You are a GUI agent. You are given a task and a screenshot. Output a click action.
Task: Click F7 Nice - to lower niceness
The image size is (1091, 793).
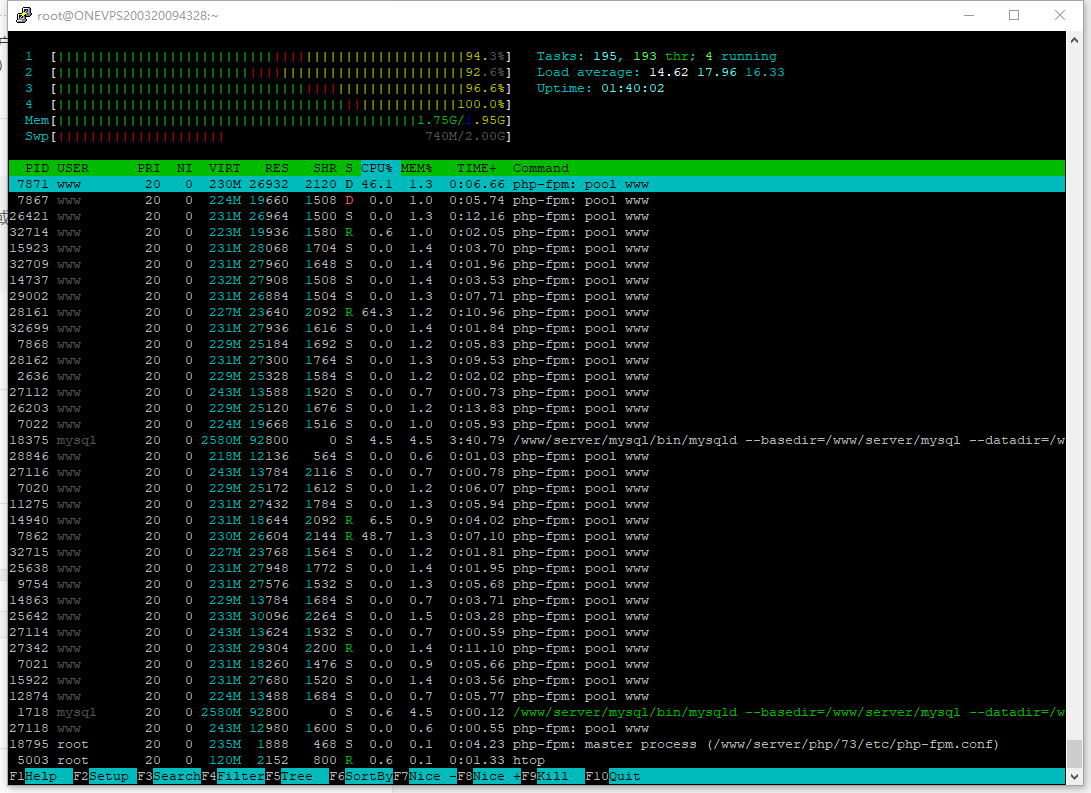[x=425, y=776]
